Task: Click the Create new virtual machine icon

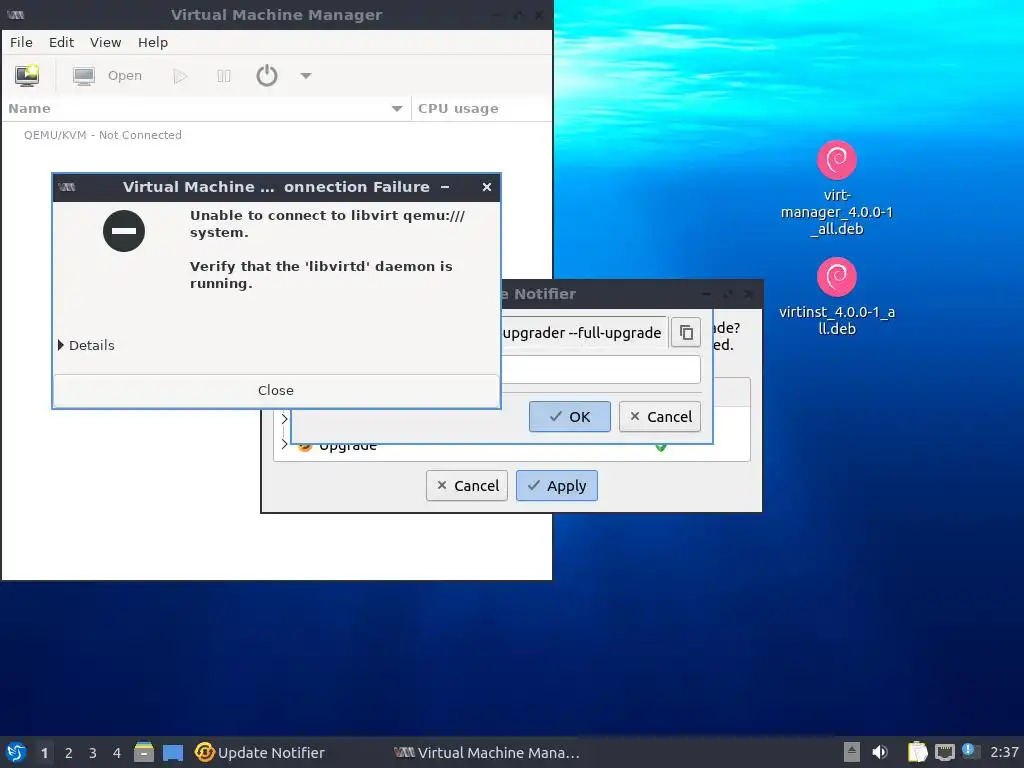Action: click(x=27, y=76)
